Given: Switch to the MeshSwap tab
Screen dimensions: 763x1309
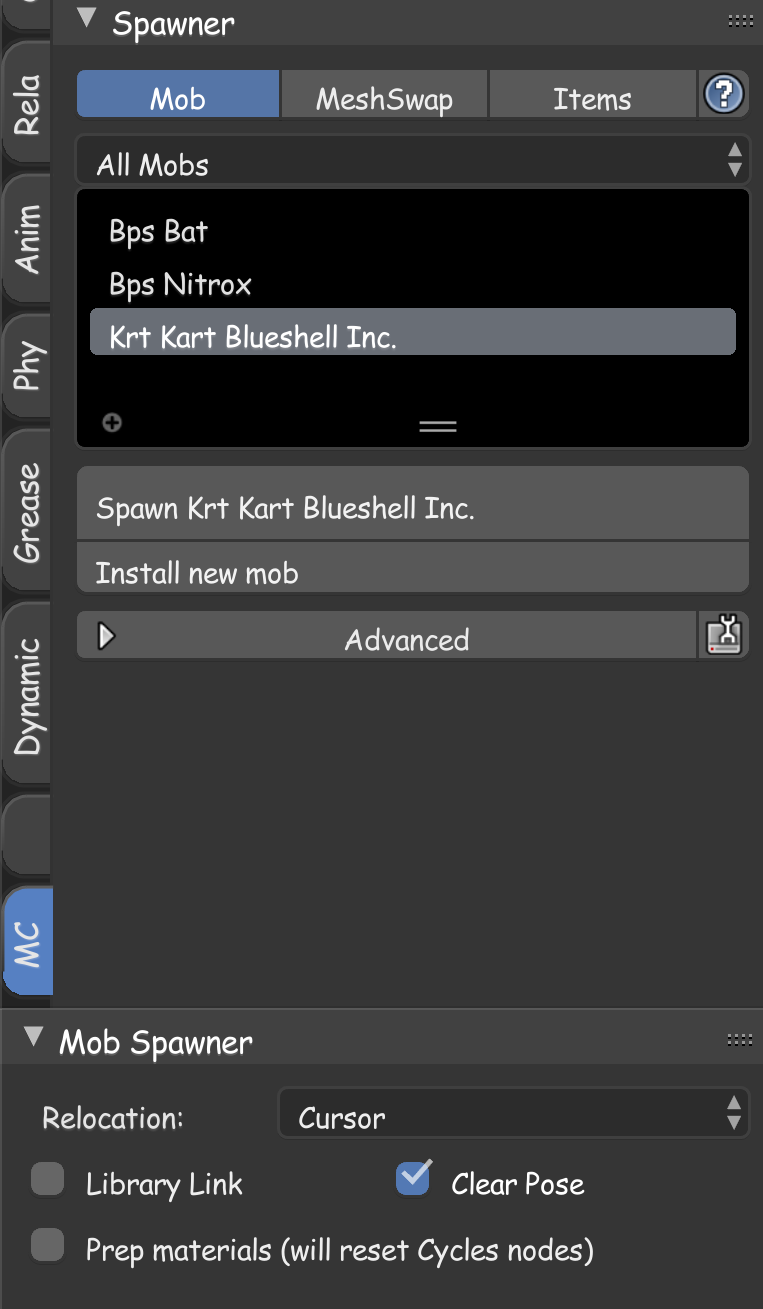Looking at the screenshot, I should tap(383, 93).
